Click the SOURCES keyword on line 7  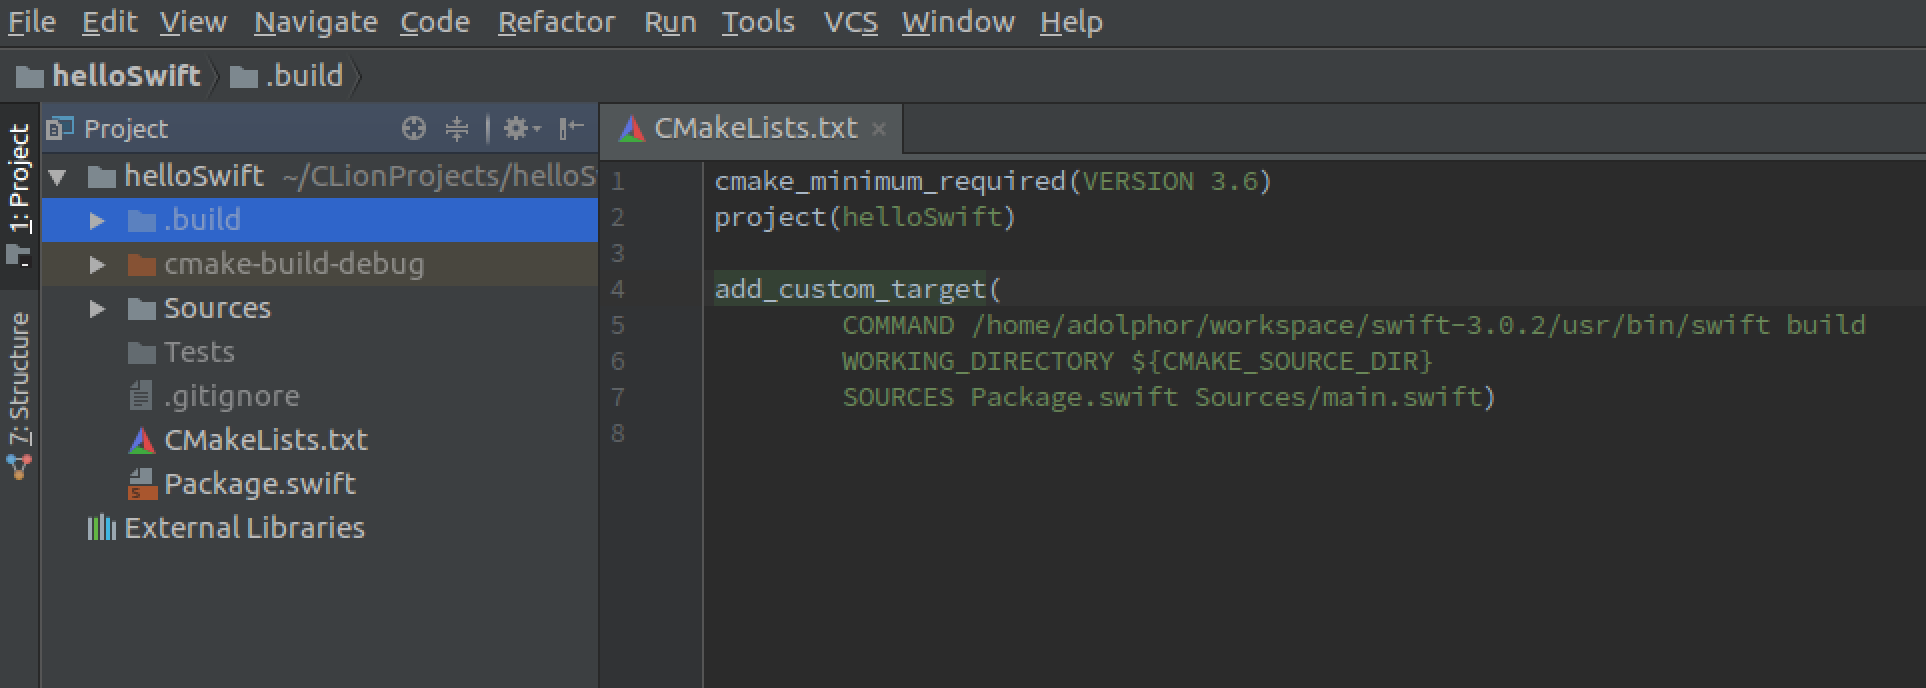898,397
